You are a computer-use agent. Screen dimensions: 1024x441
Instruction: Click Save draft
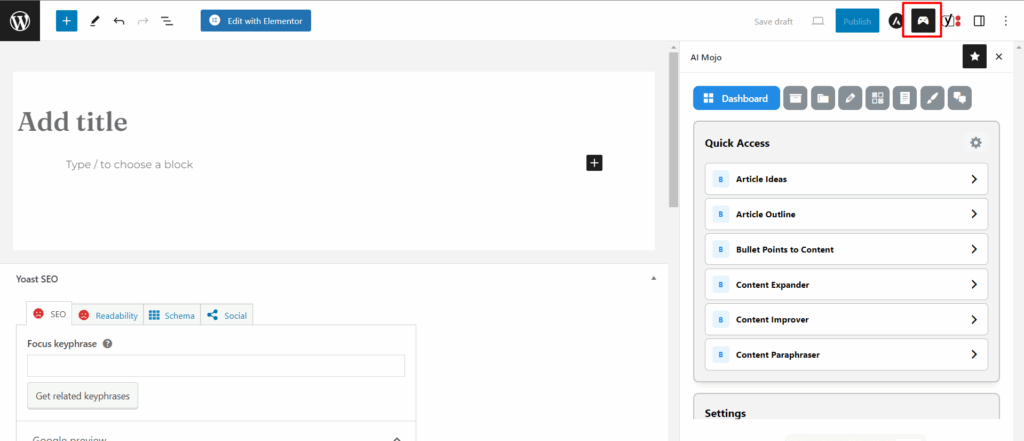pos(773,22)
